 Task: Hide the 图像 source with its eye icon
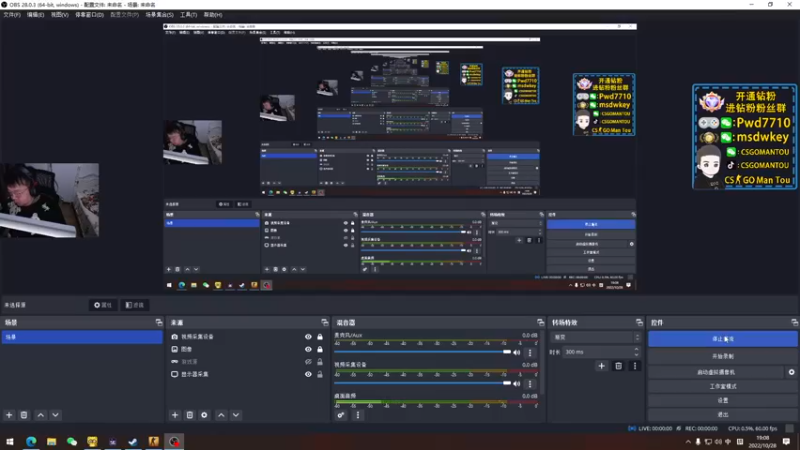click(x=308, y=349)
